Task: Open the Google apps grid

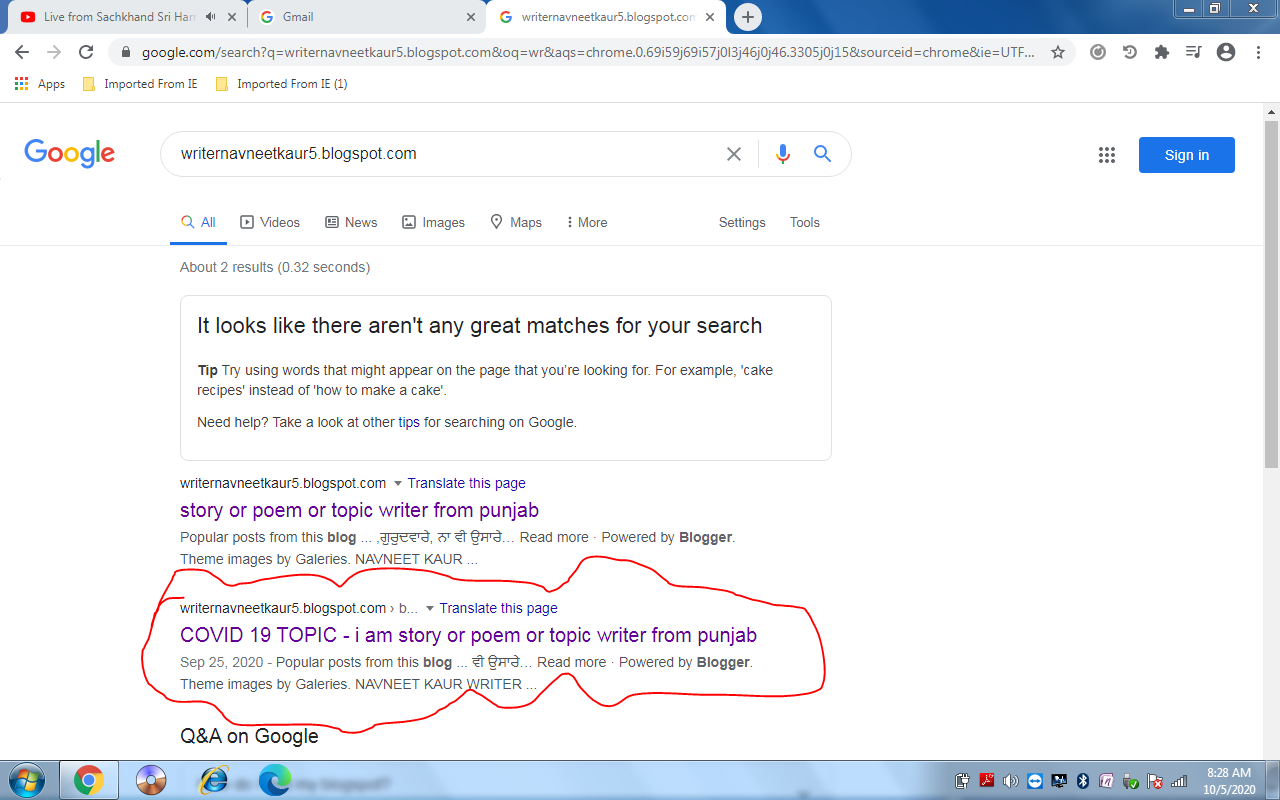Action: point(1107,154)
